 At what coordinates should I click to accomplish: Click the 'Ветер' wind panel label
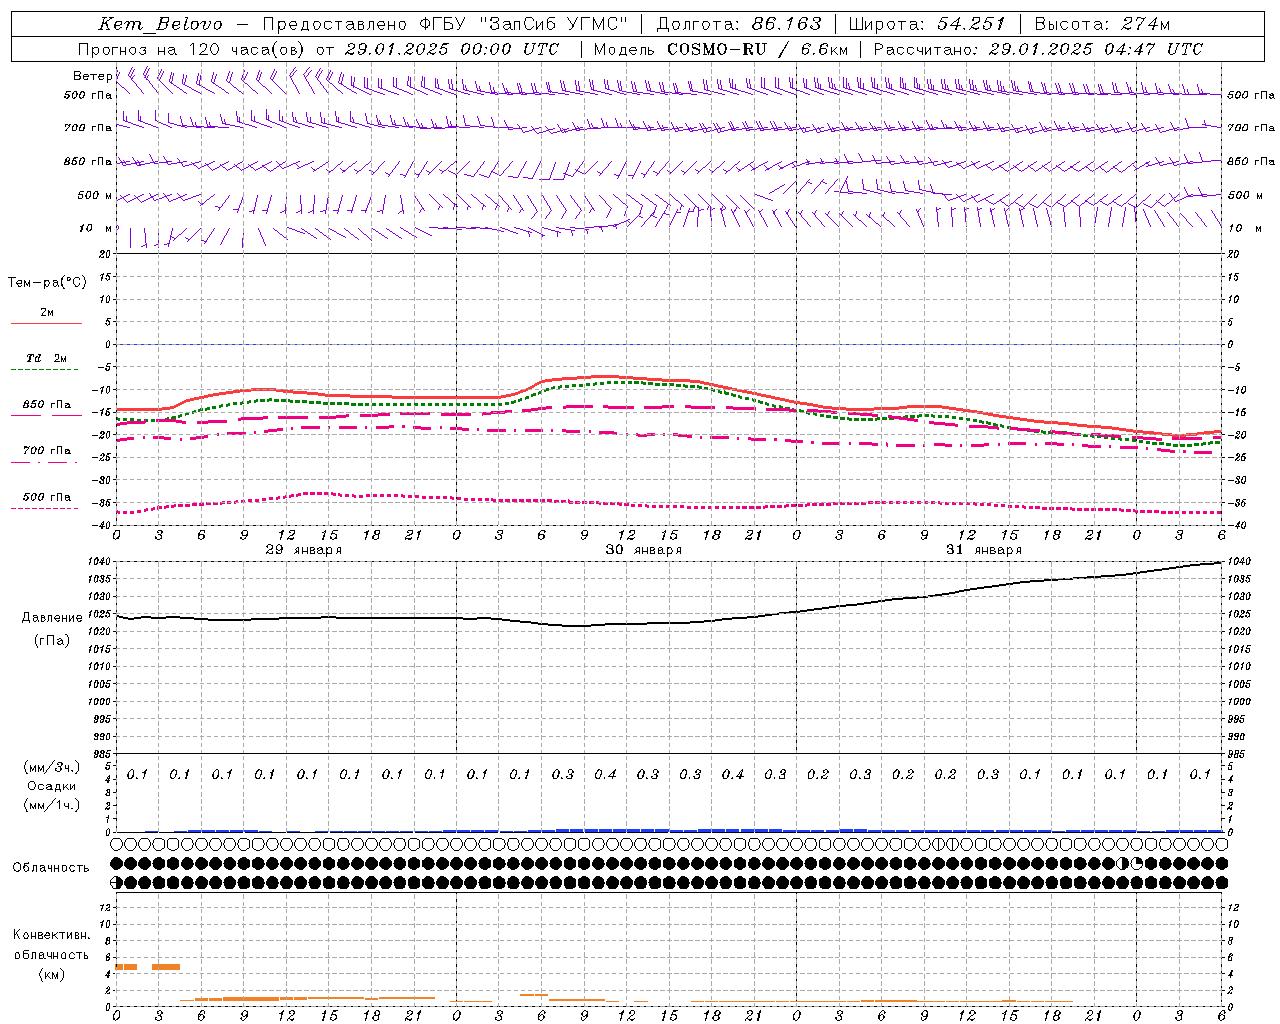pyautogui.click(x=93, y=76)
